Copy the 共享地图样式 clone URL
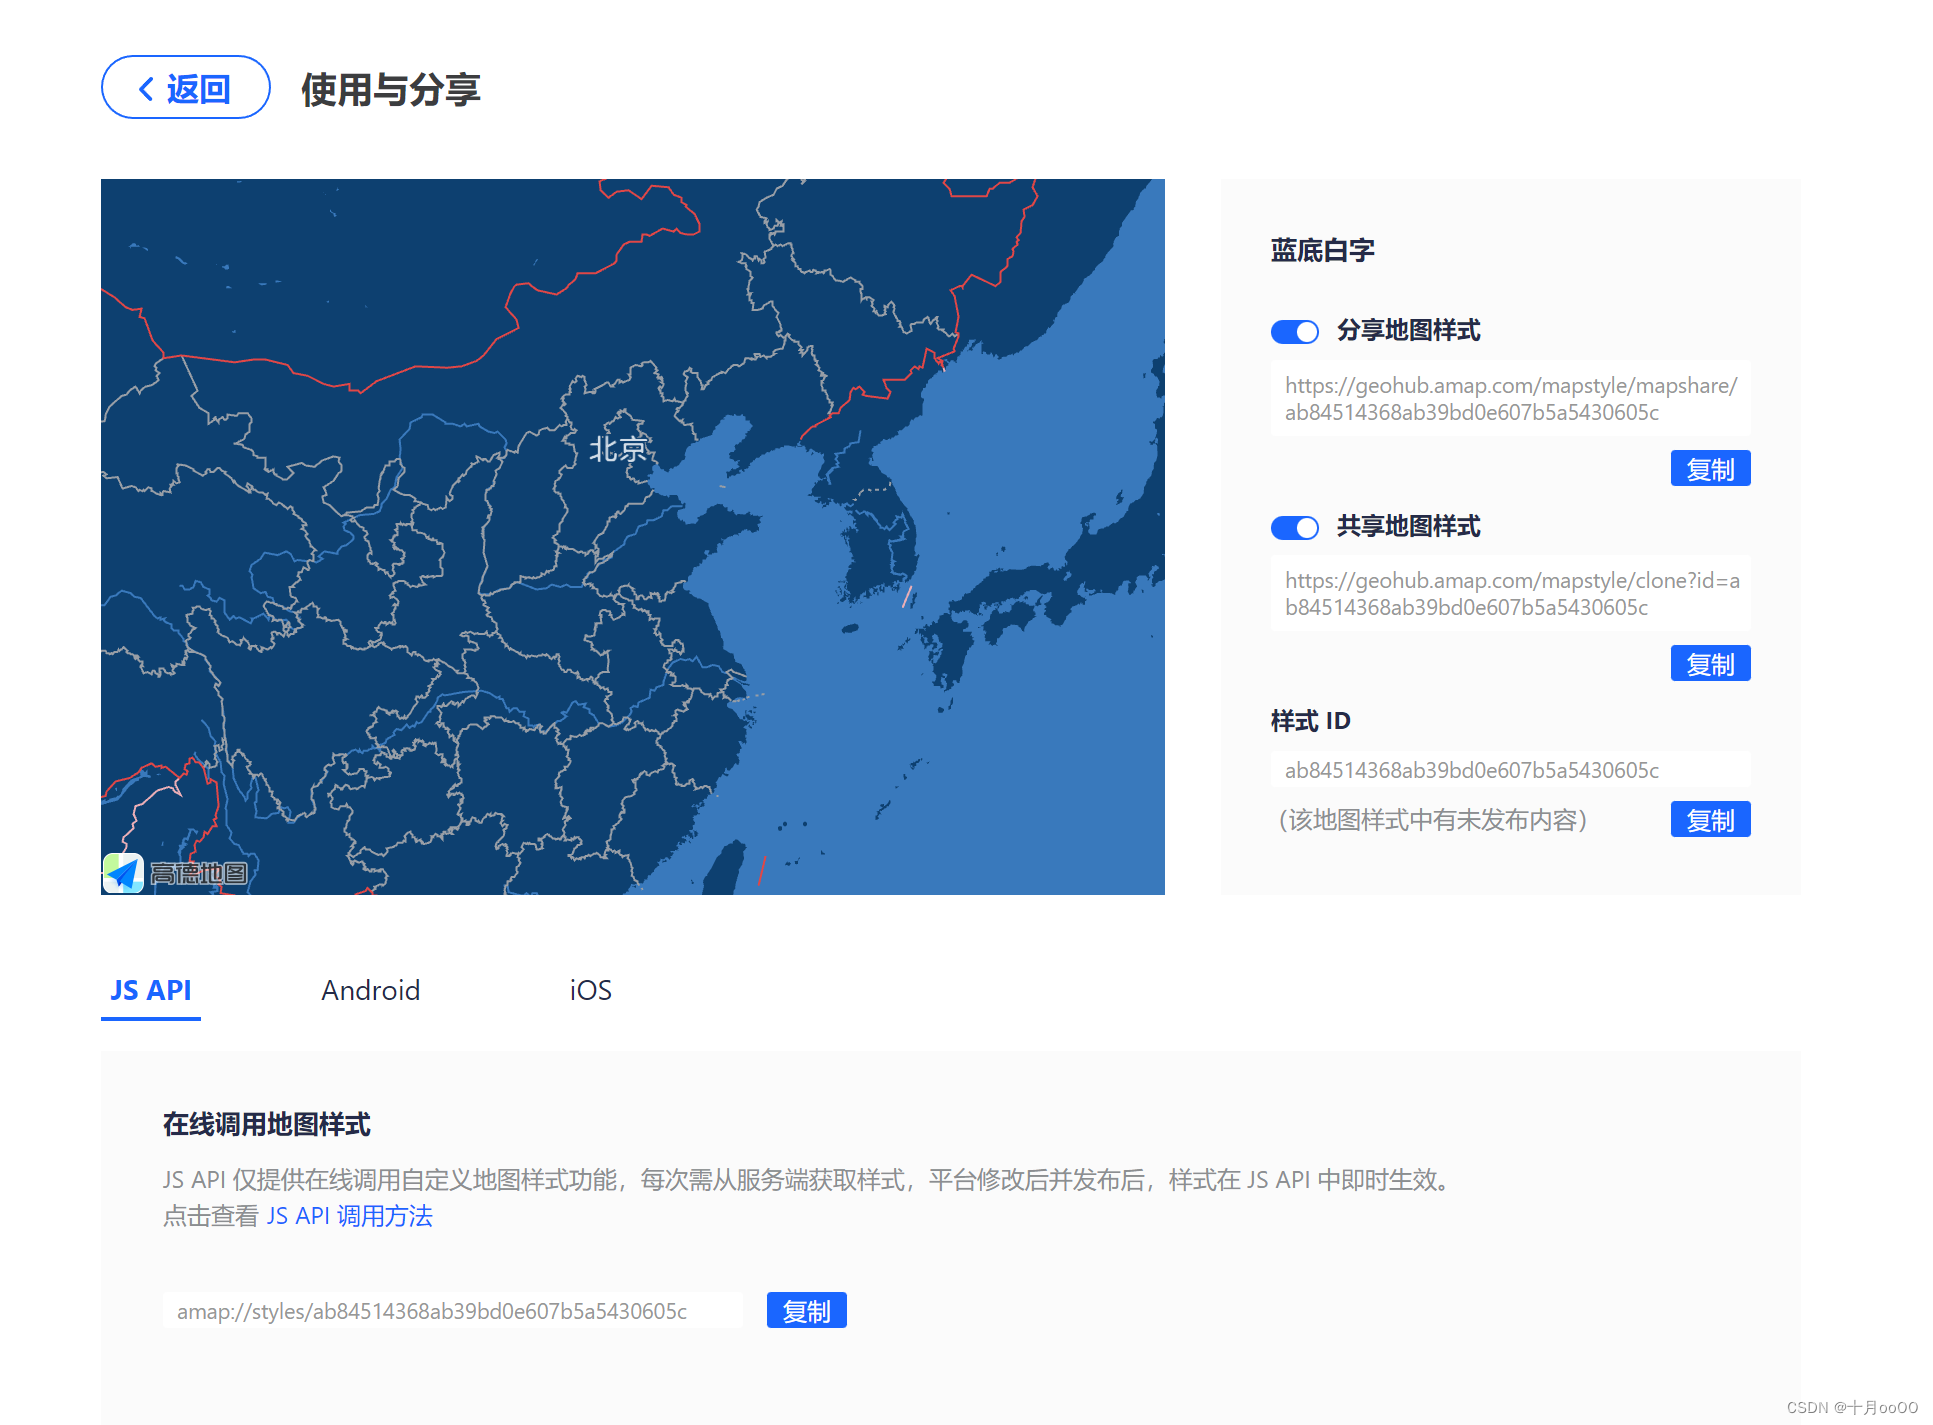The image size is (1933, 1425). pyautogui.click(x=1709, y=662)
